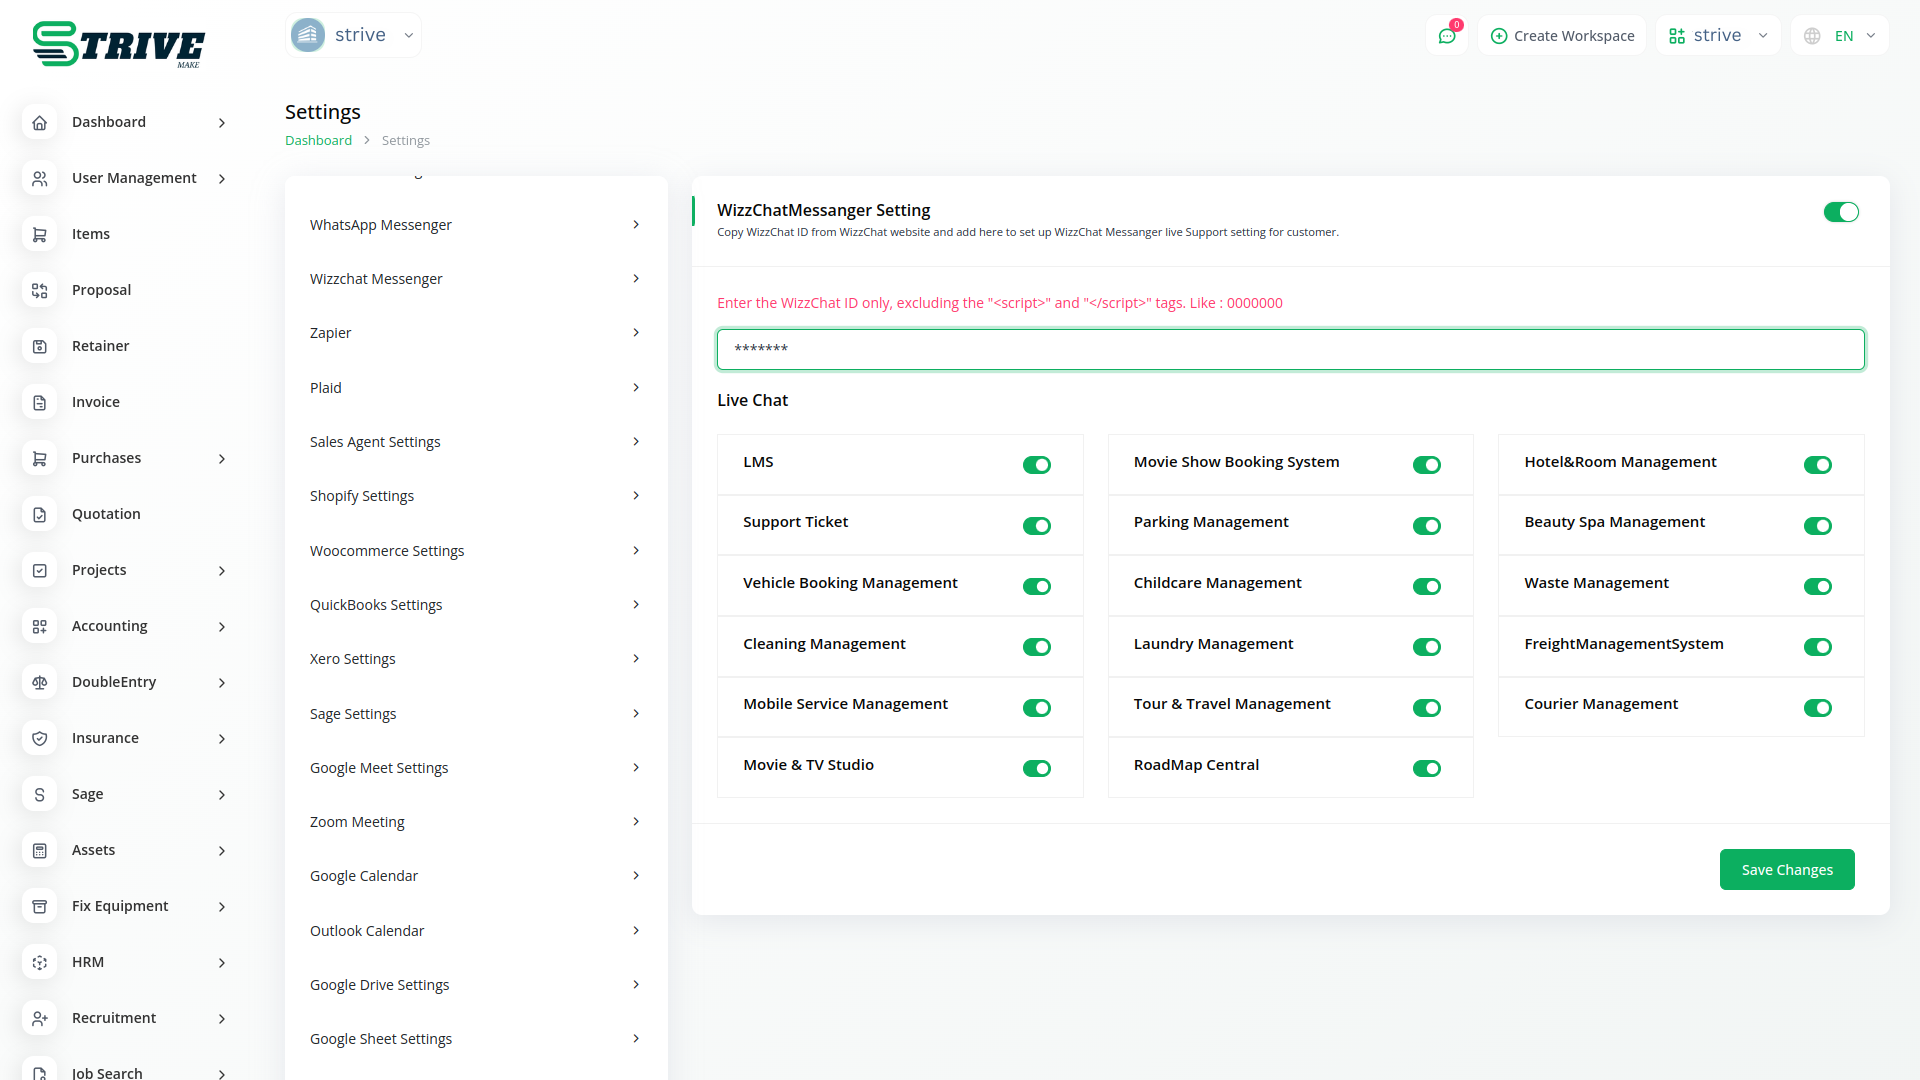Click the DoubleEntry balance scale icon
1920x1080 pixels.
tap(40, 682)
